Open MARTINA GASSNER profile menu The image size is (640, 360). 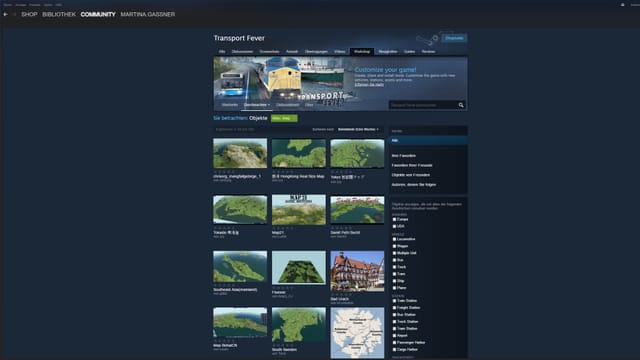(x=148, y=14)
